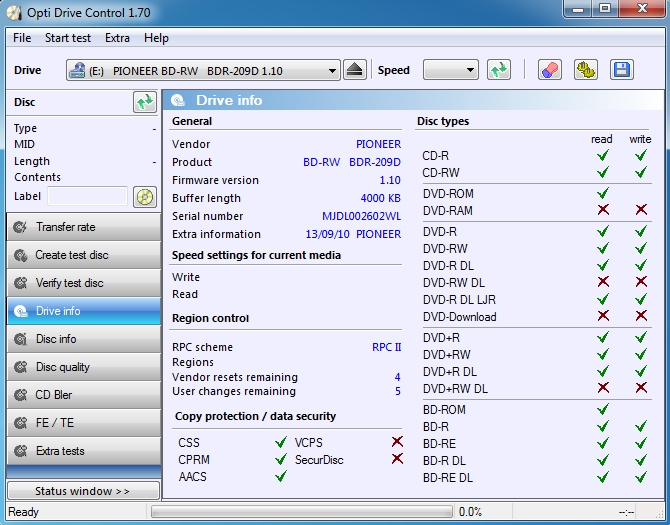Click the Transfer rate disc icon

[20, 227]
